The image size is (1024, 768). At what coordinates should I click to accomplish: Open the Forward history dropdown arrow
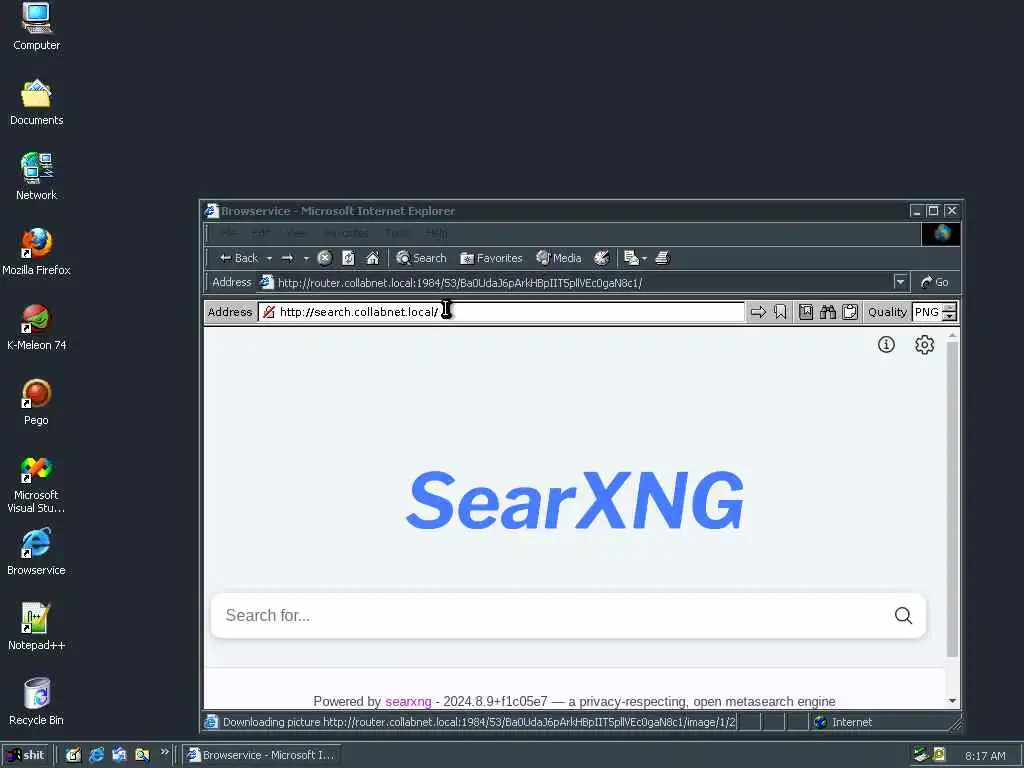click(x=306, y=259)
